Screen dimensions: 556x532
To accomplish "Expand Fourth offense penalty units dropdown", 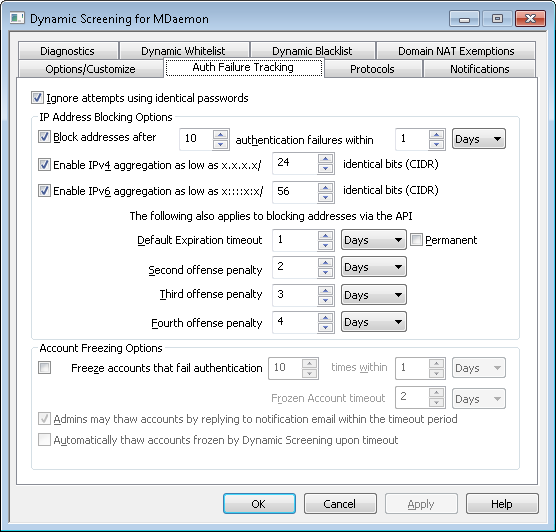I will [373, 322].
